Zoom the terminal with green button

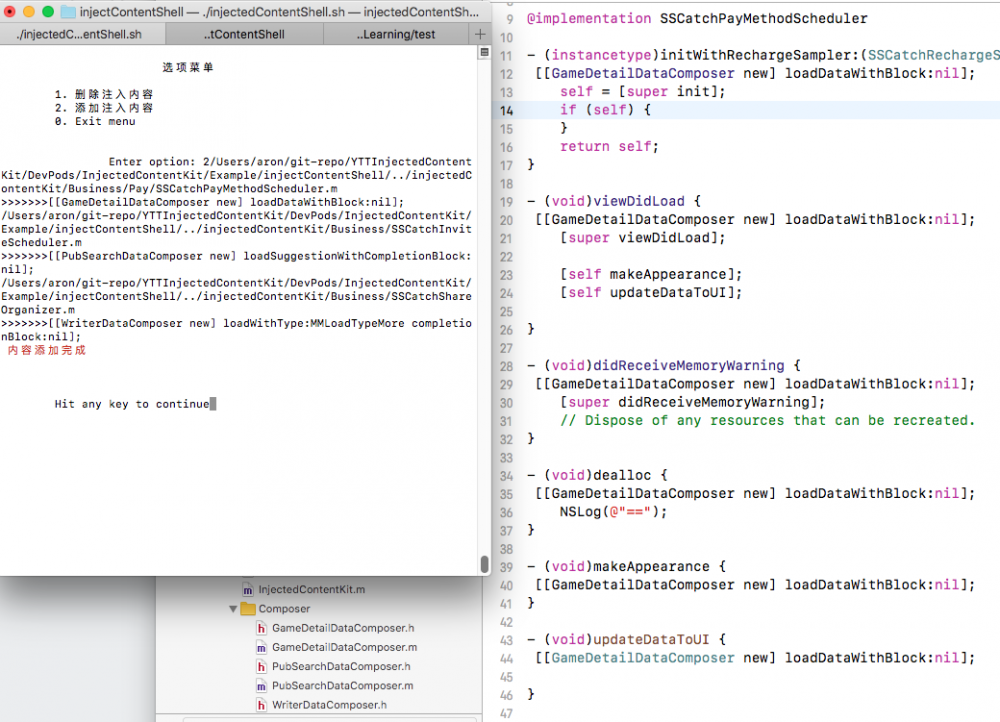(48, 11)
